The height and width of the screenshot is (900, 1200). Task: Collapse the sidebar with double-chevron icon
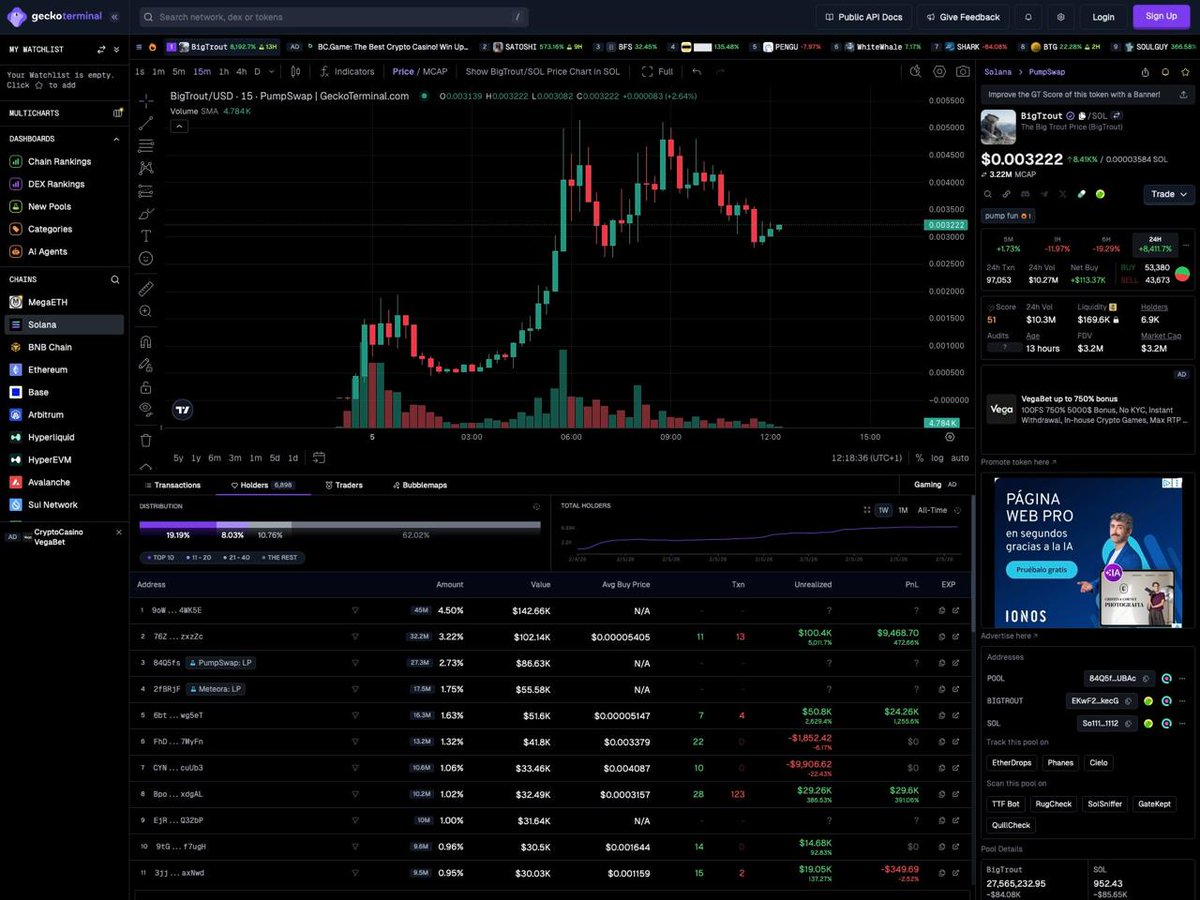(x=114, y=17)
